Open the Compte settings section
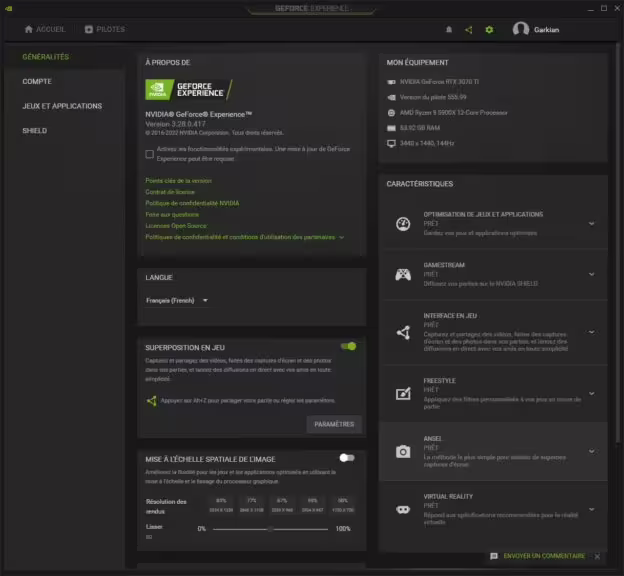 click(37, 81)
